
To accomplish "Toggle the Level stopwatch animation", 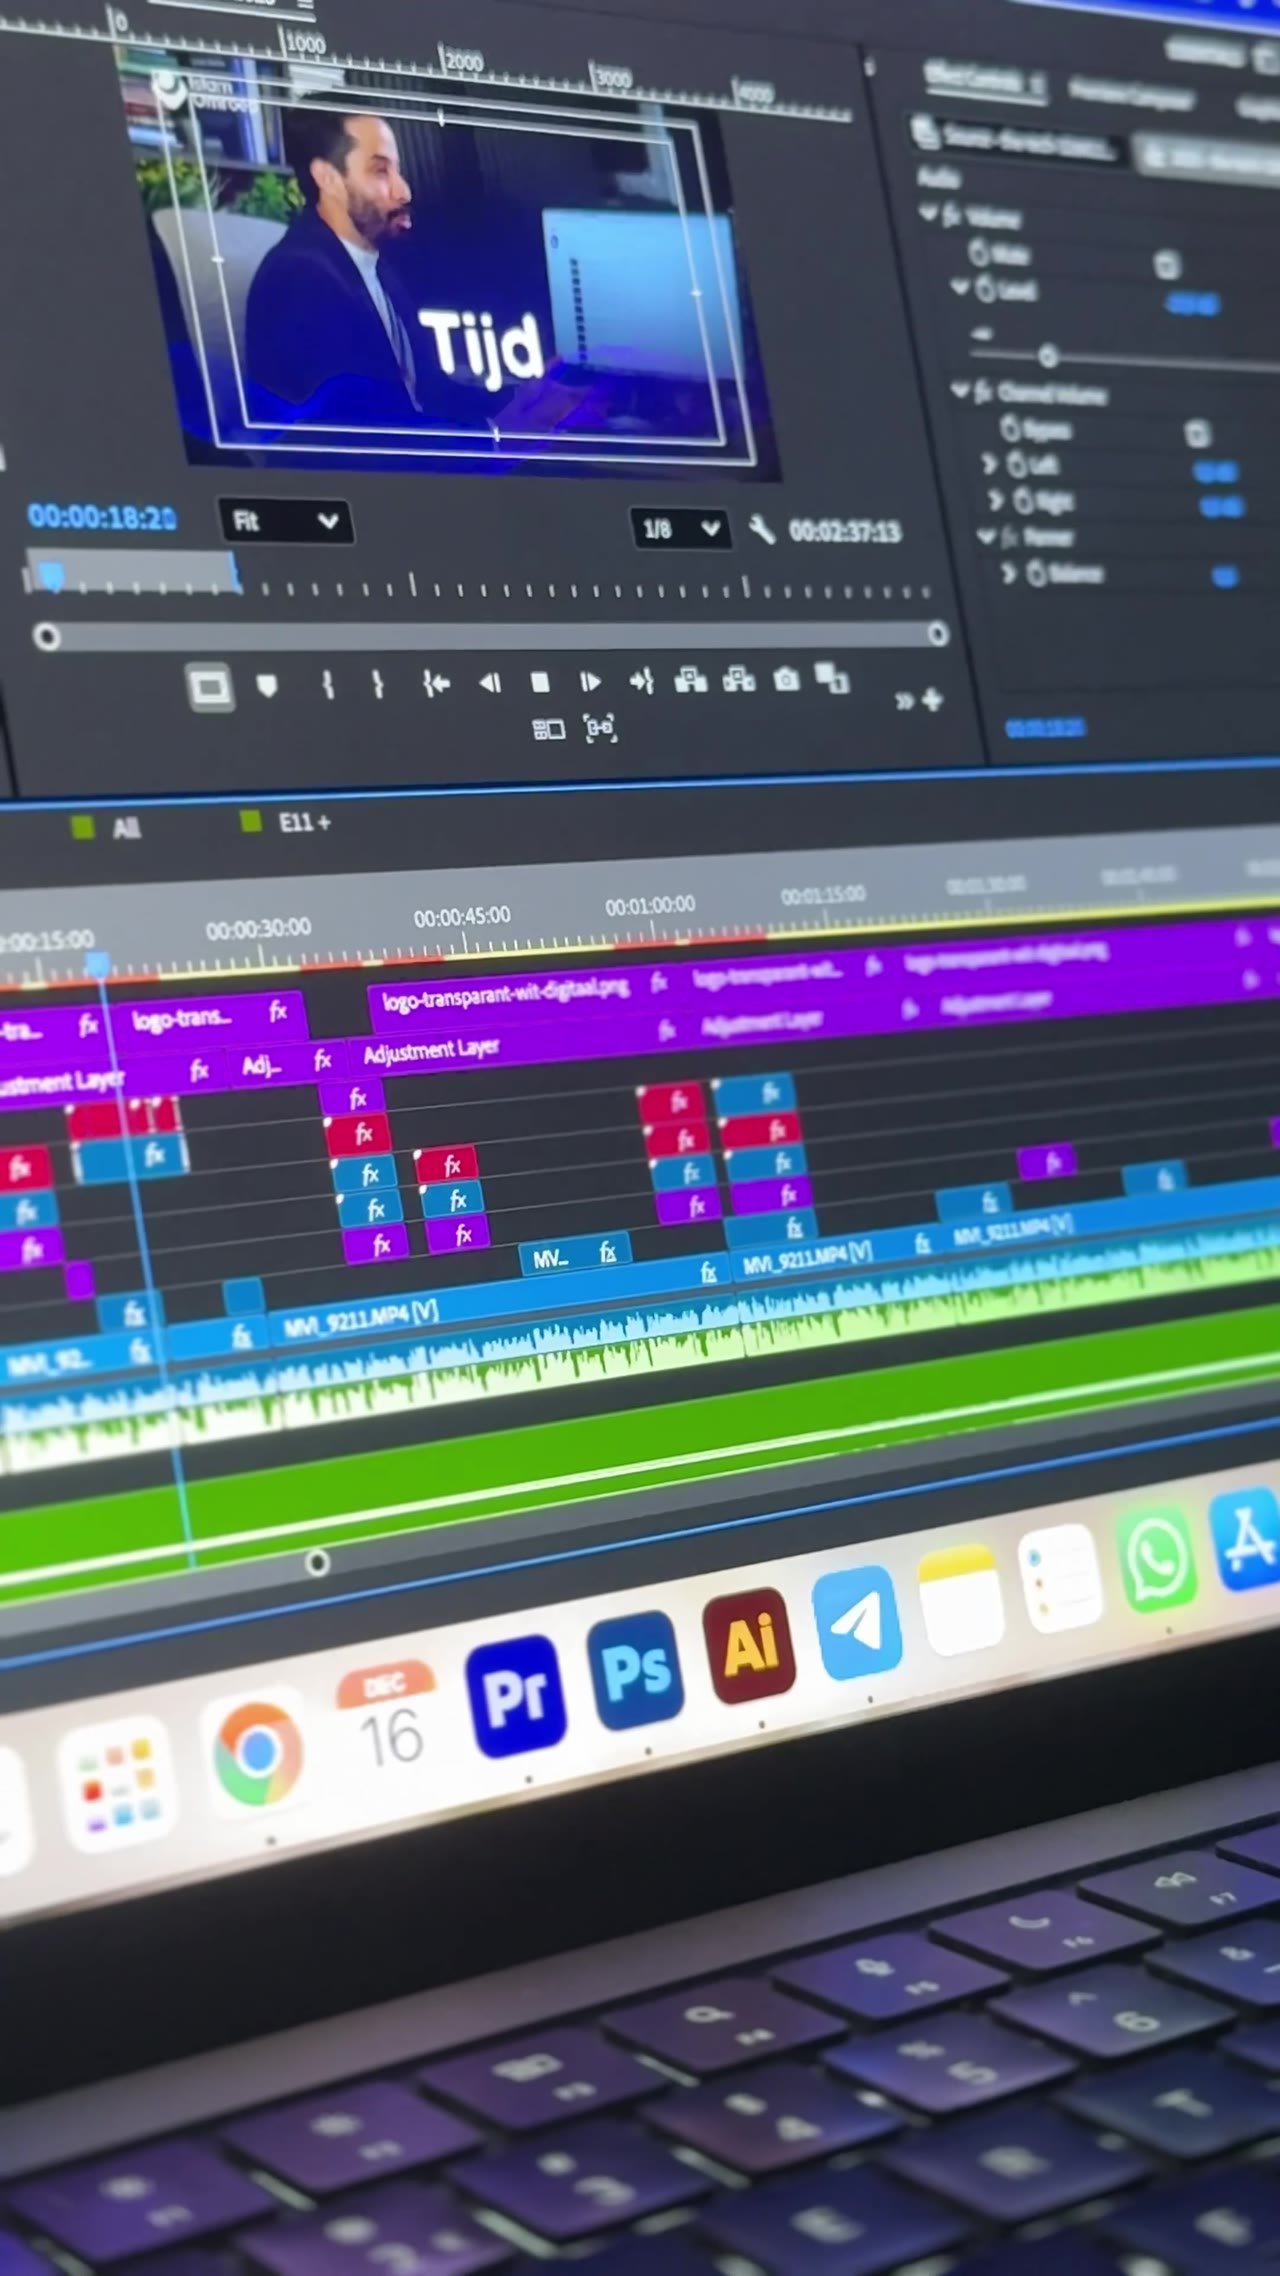I will 985,289.
